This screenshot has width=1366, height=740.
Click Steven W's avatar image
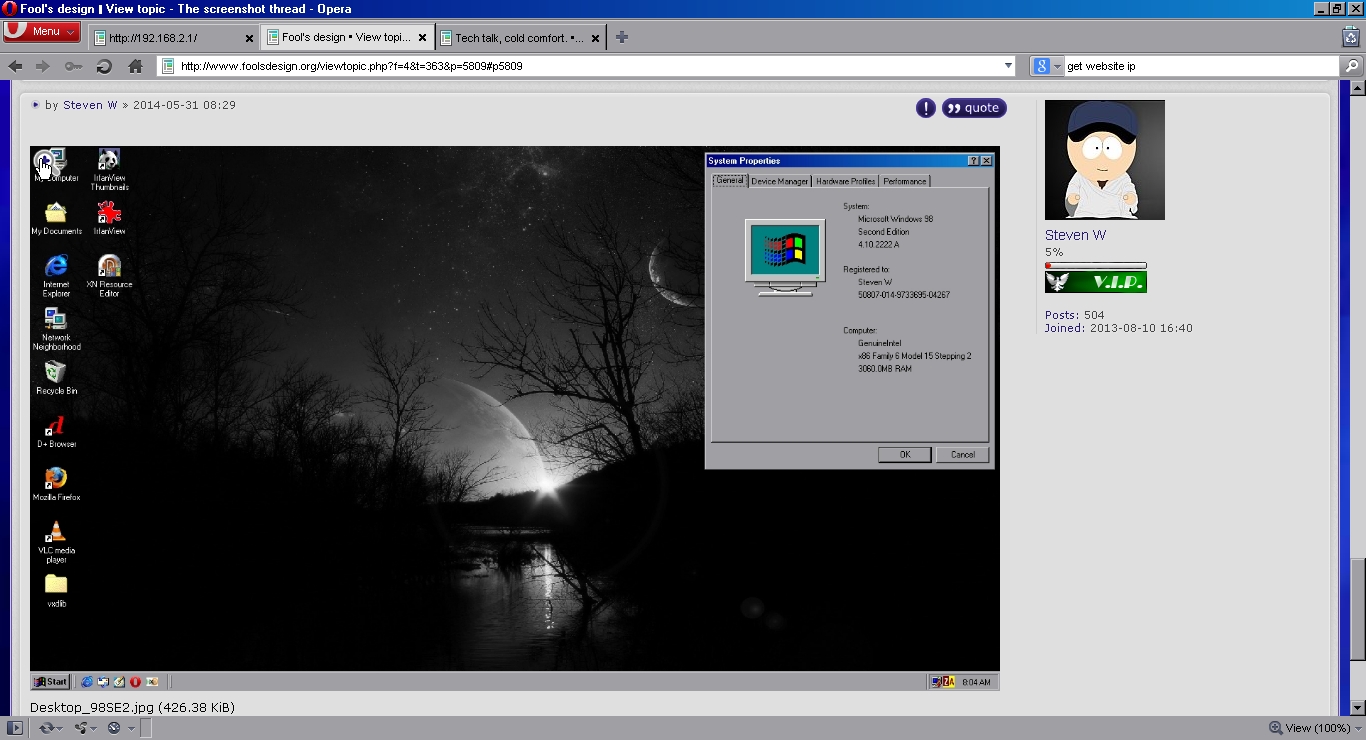coord(1105,160)
